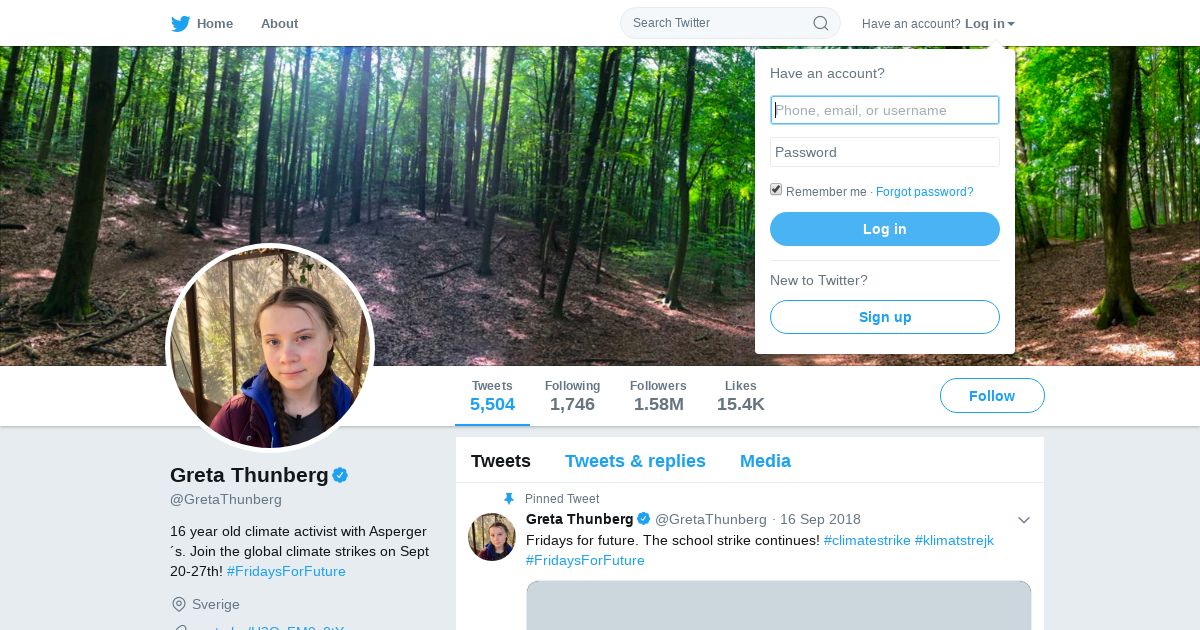Click the Twitter bird logo
Image resolution: width=1200 pixels, height=630 pixels.
[180, 23]
